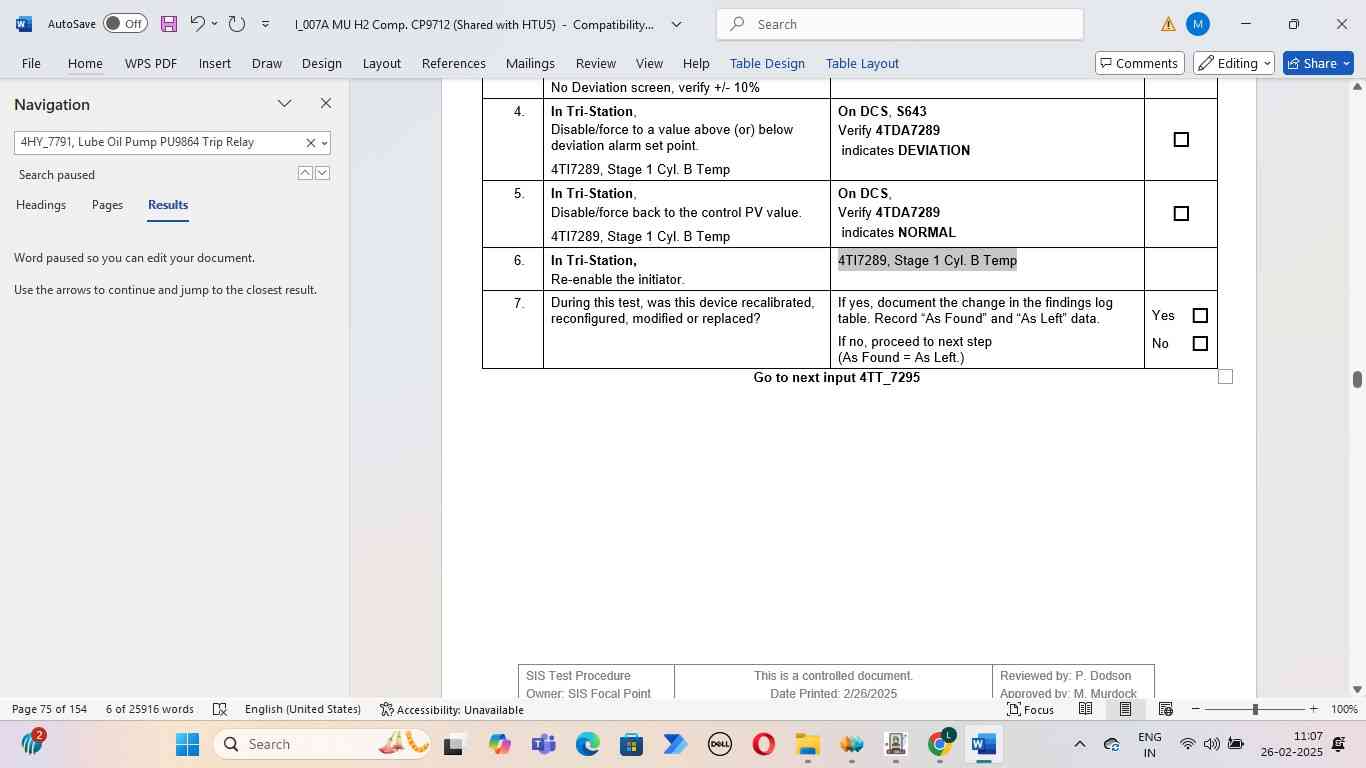Jump to next search result arrow
The height and width of the screenshot is (768, 1366).
point(322,173)
